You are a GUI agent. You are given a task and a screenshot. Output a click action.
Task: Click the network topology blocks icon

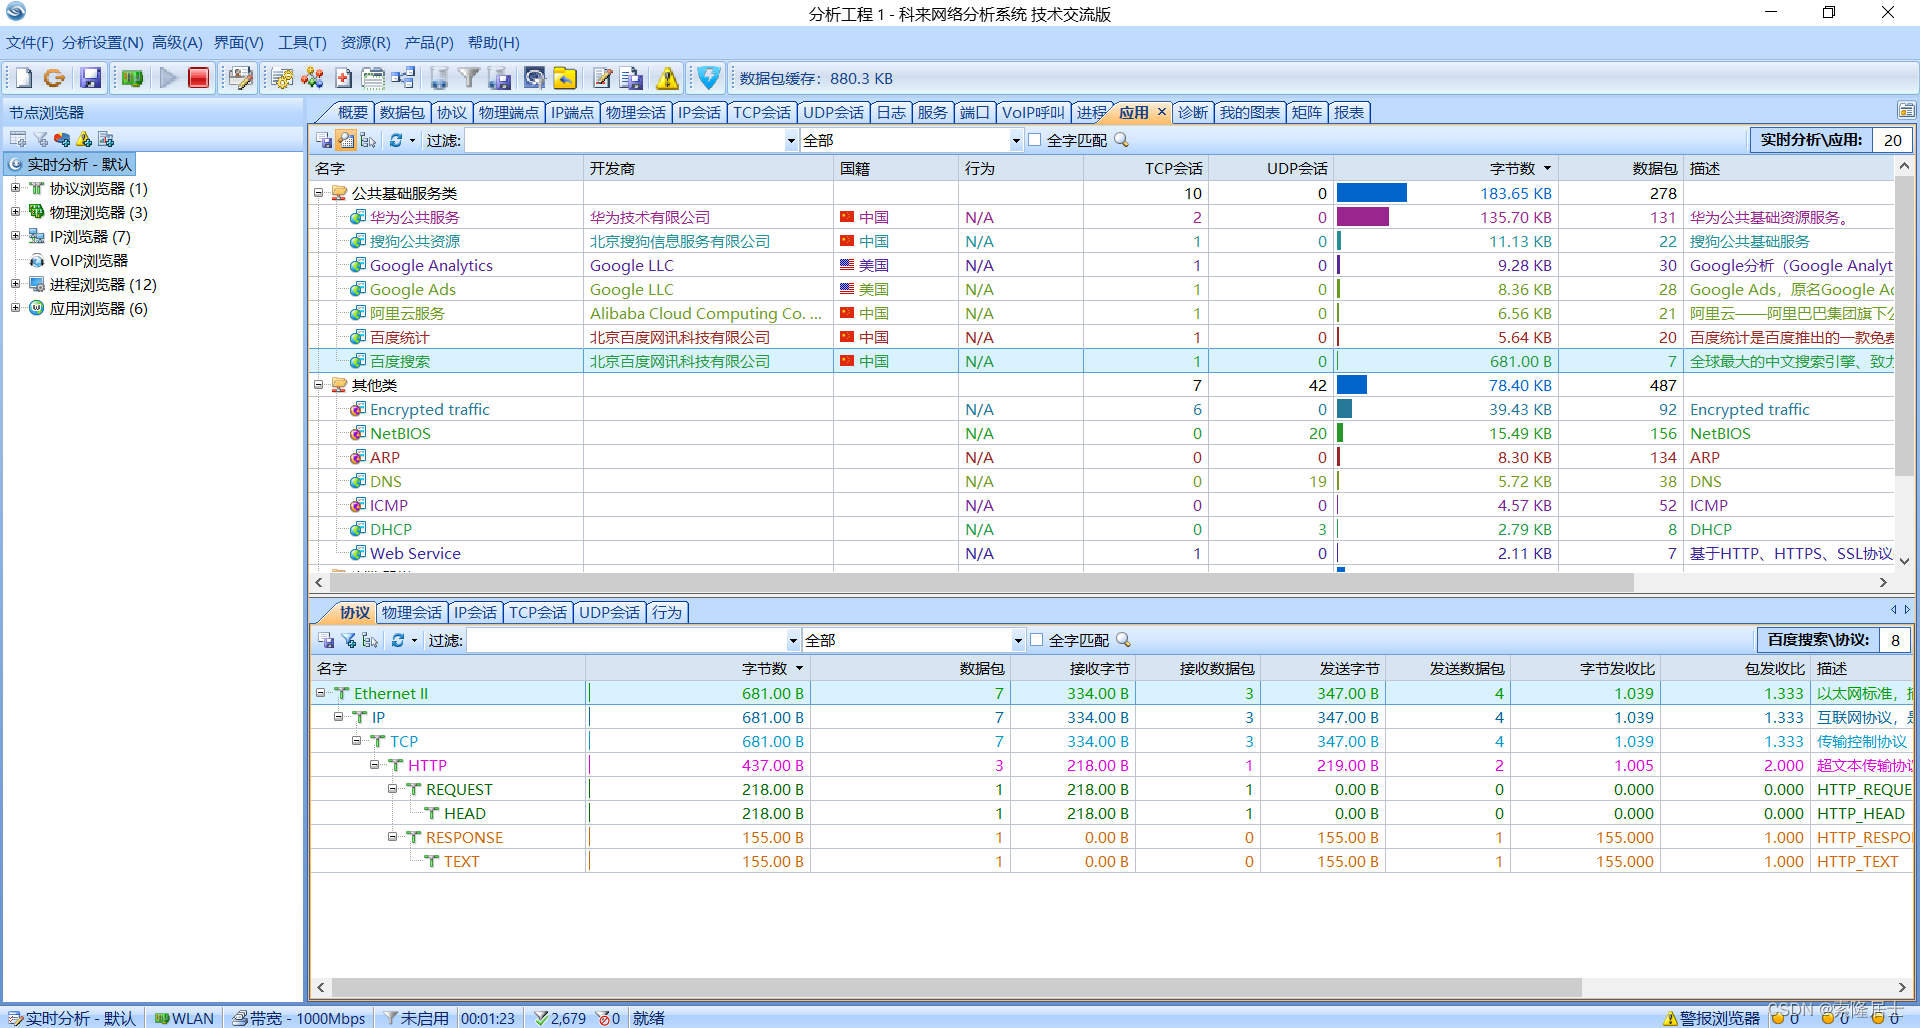403,78
